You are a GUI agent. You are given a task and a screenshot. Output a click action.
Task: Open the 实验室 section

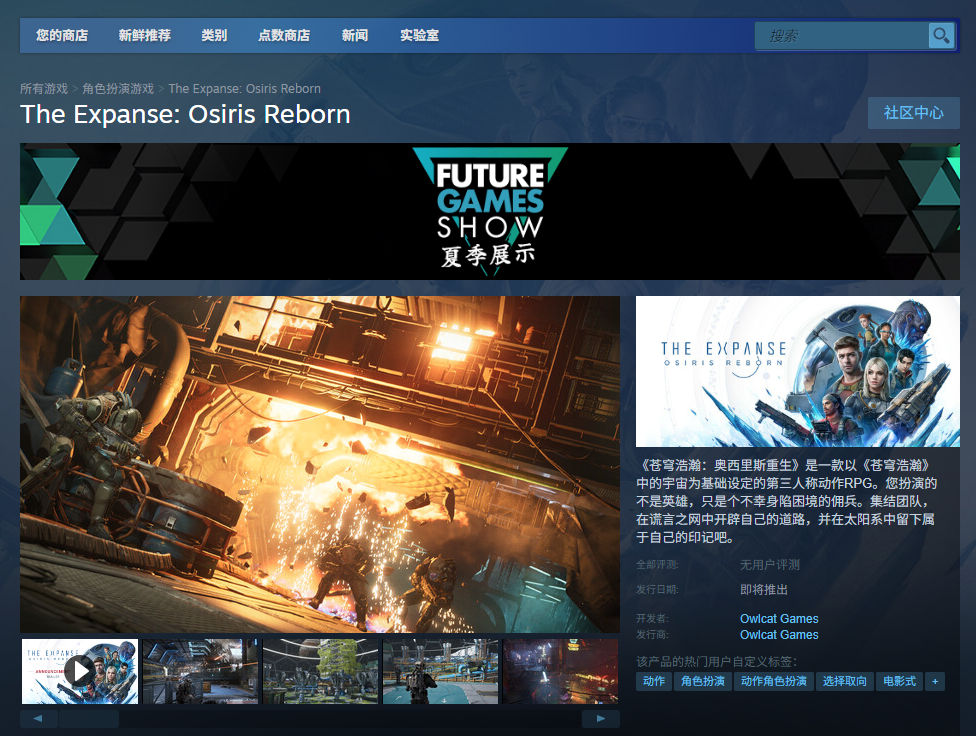click(420, 35)
